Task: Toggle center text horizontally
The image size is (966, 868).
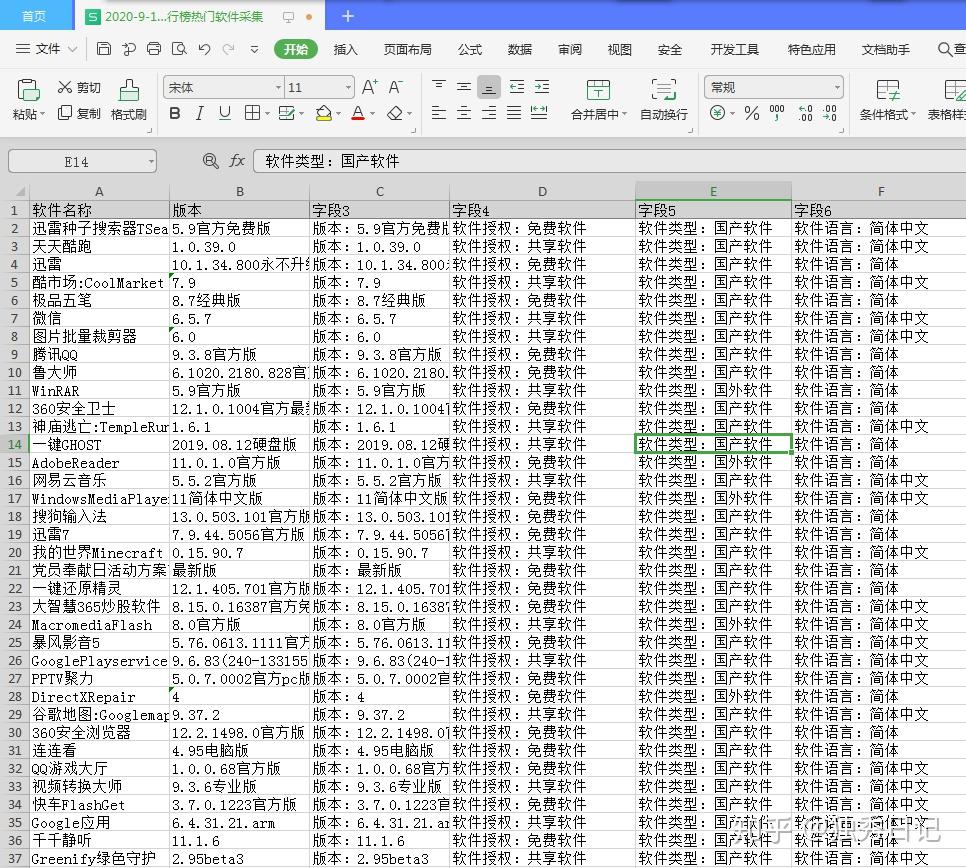Action: 464,112
